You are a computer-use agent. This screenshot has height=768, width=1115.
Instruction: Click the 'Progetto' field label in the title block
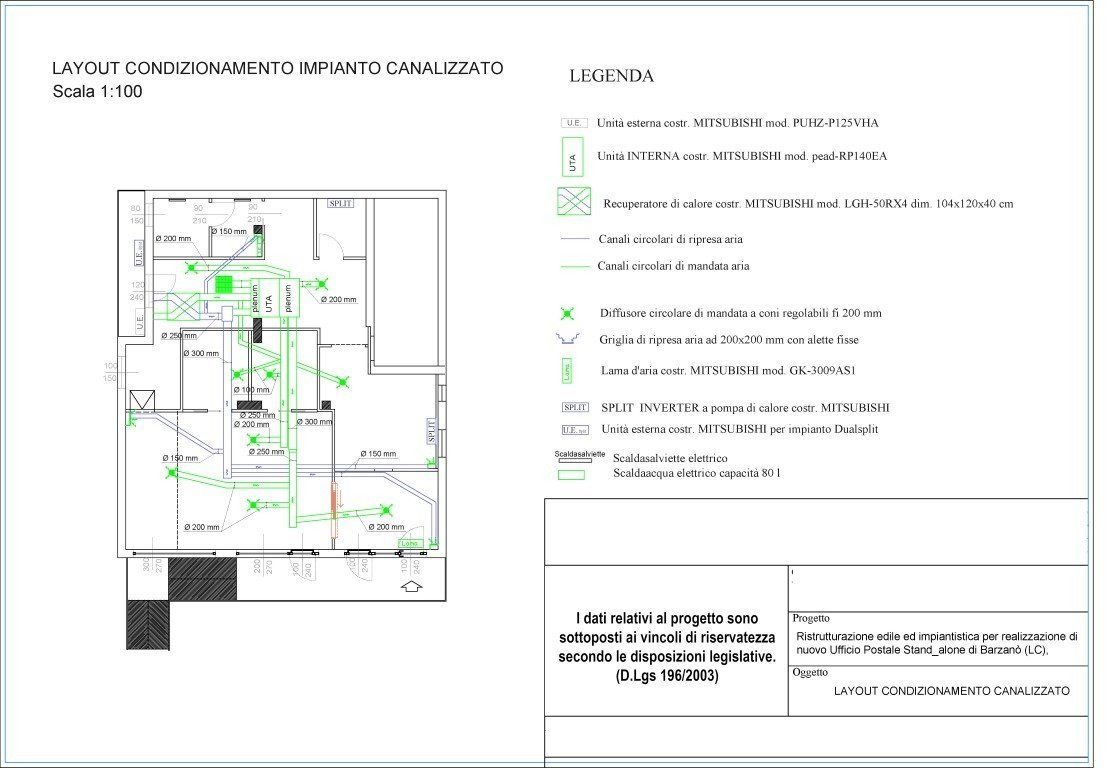[811, 619]
